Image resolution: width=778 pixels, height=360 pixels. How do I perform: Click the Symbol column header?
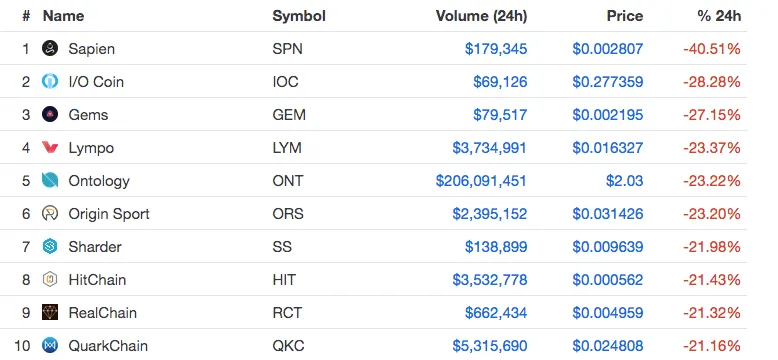(x=299, y=16)
